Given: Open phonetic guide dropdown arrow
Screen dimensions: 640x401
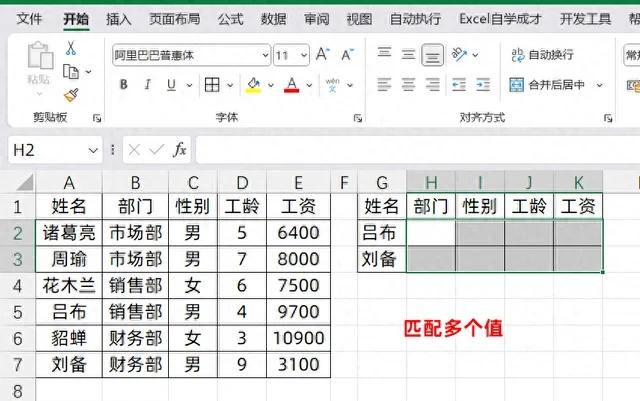Looking at the screenshot, I should pos(350,85).
